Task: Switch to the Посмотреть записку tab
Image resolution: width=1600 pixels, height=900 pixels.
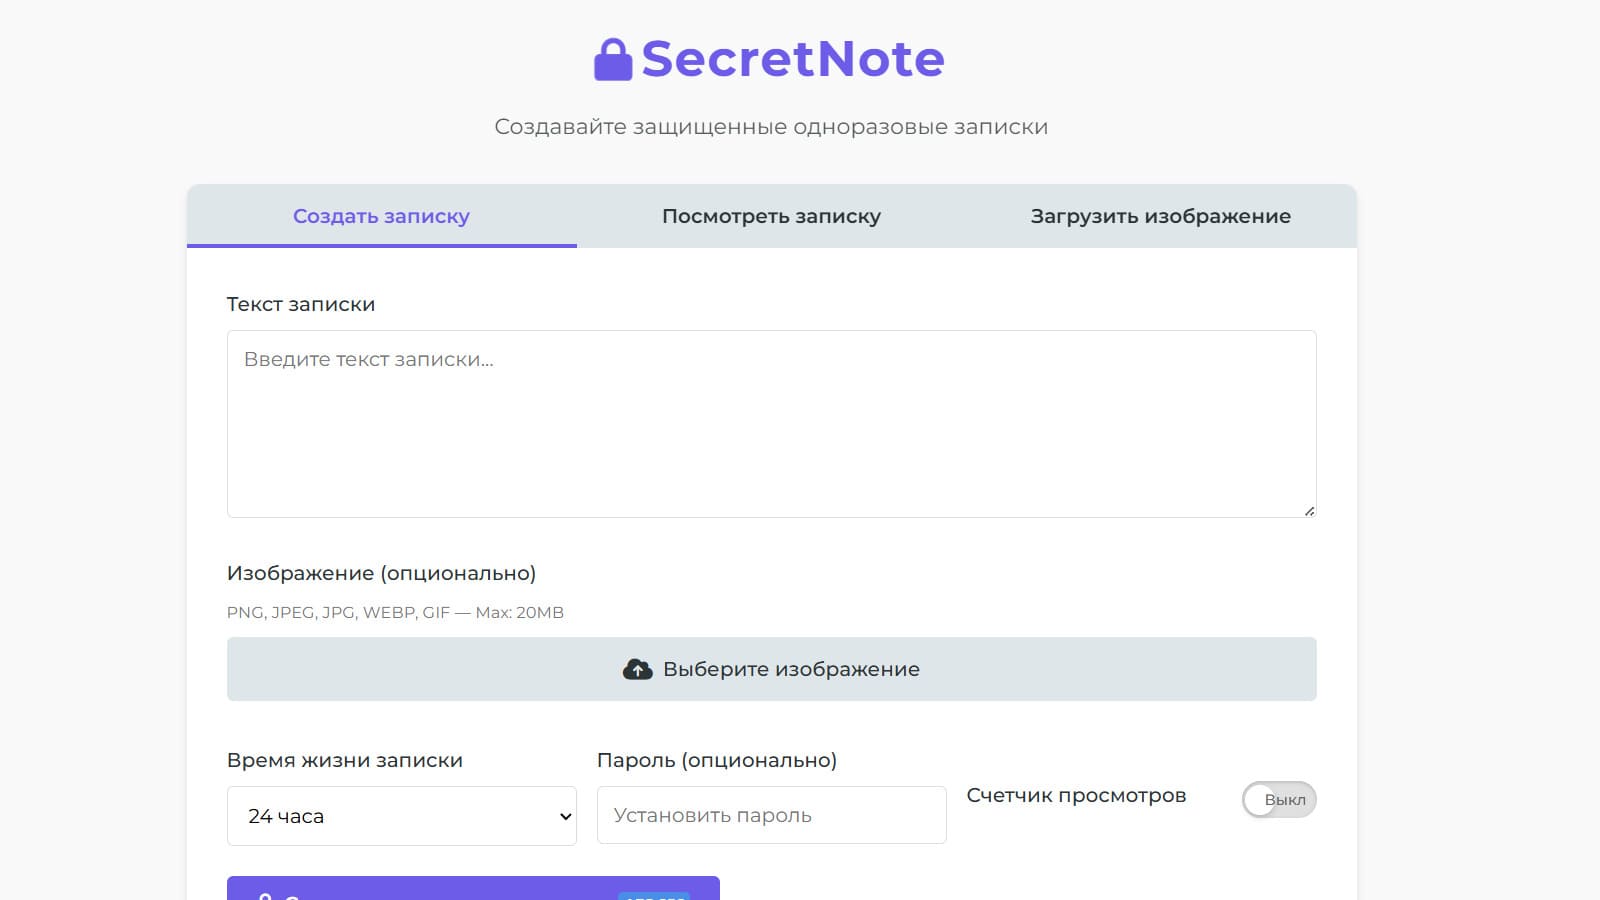Action: point(770,216)
